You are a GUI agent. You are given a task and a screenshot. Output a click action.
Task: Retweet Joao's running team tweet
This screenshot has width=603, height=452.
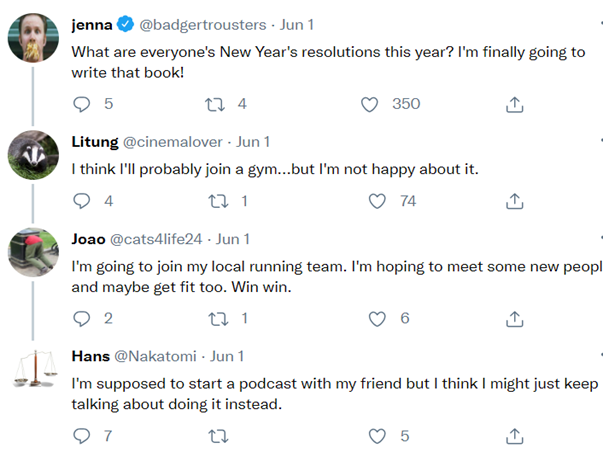click(217, 318)
